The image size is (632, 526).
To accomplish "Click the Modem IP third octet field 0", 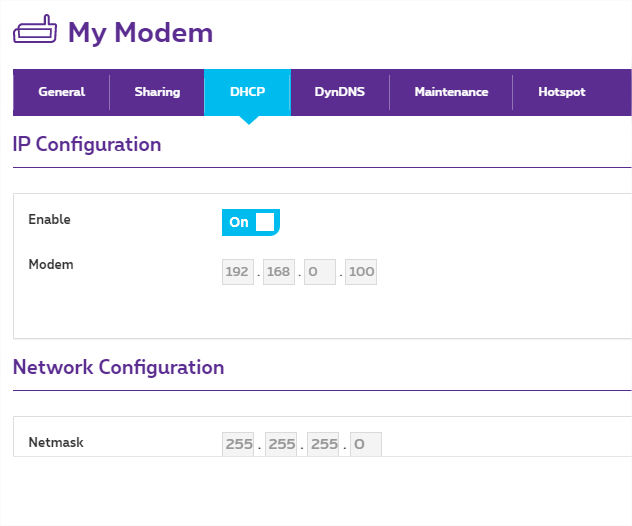I will (320, 272).
